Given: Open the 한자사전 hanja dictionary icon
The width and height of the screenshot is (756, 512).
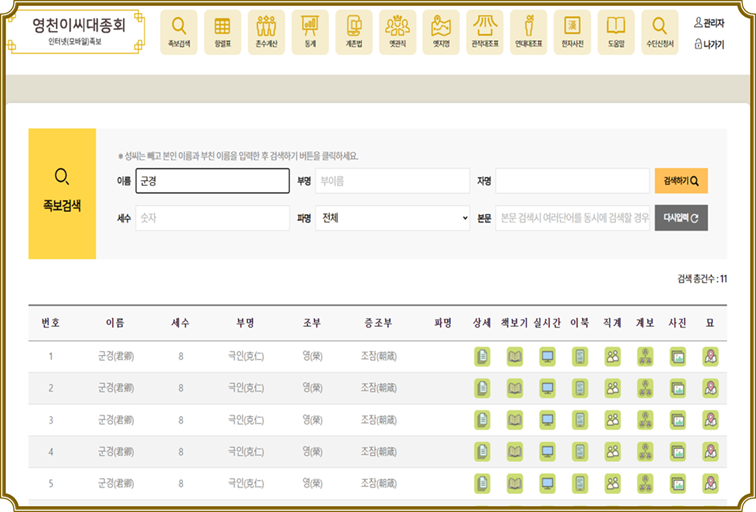Looking at the screenshot, I should pos(572,32).
